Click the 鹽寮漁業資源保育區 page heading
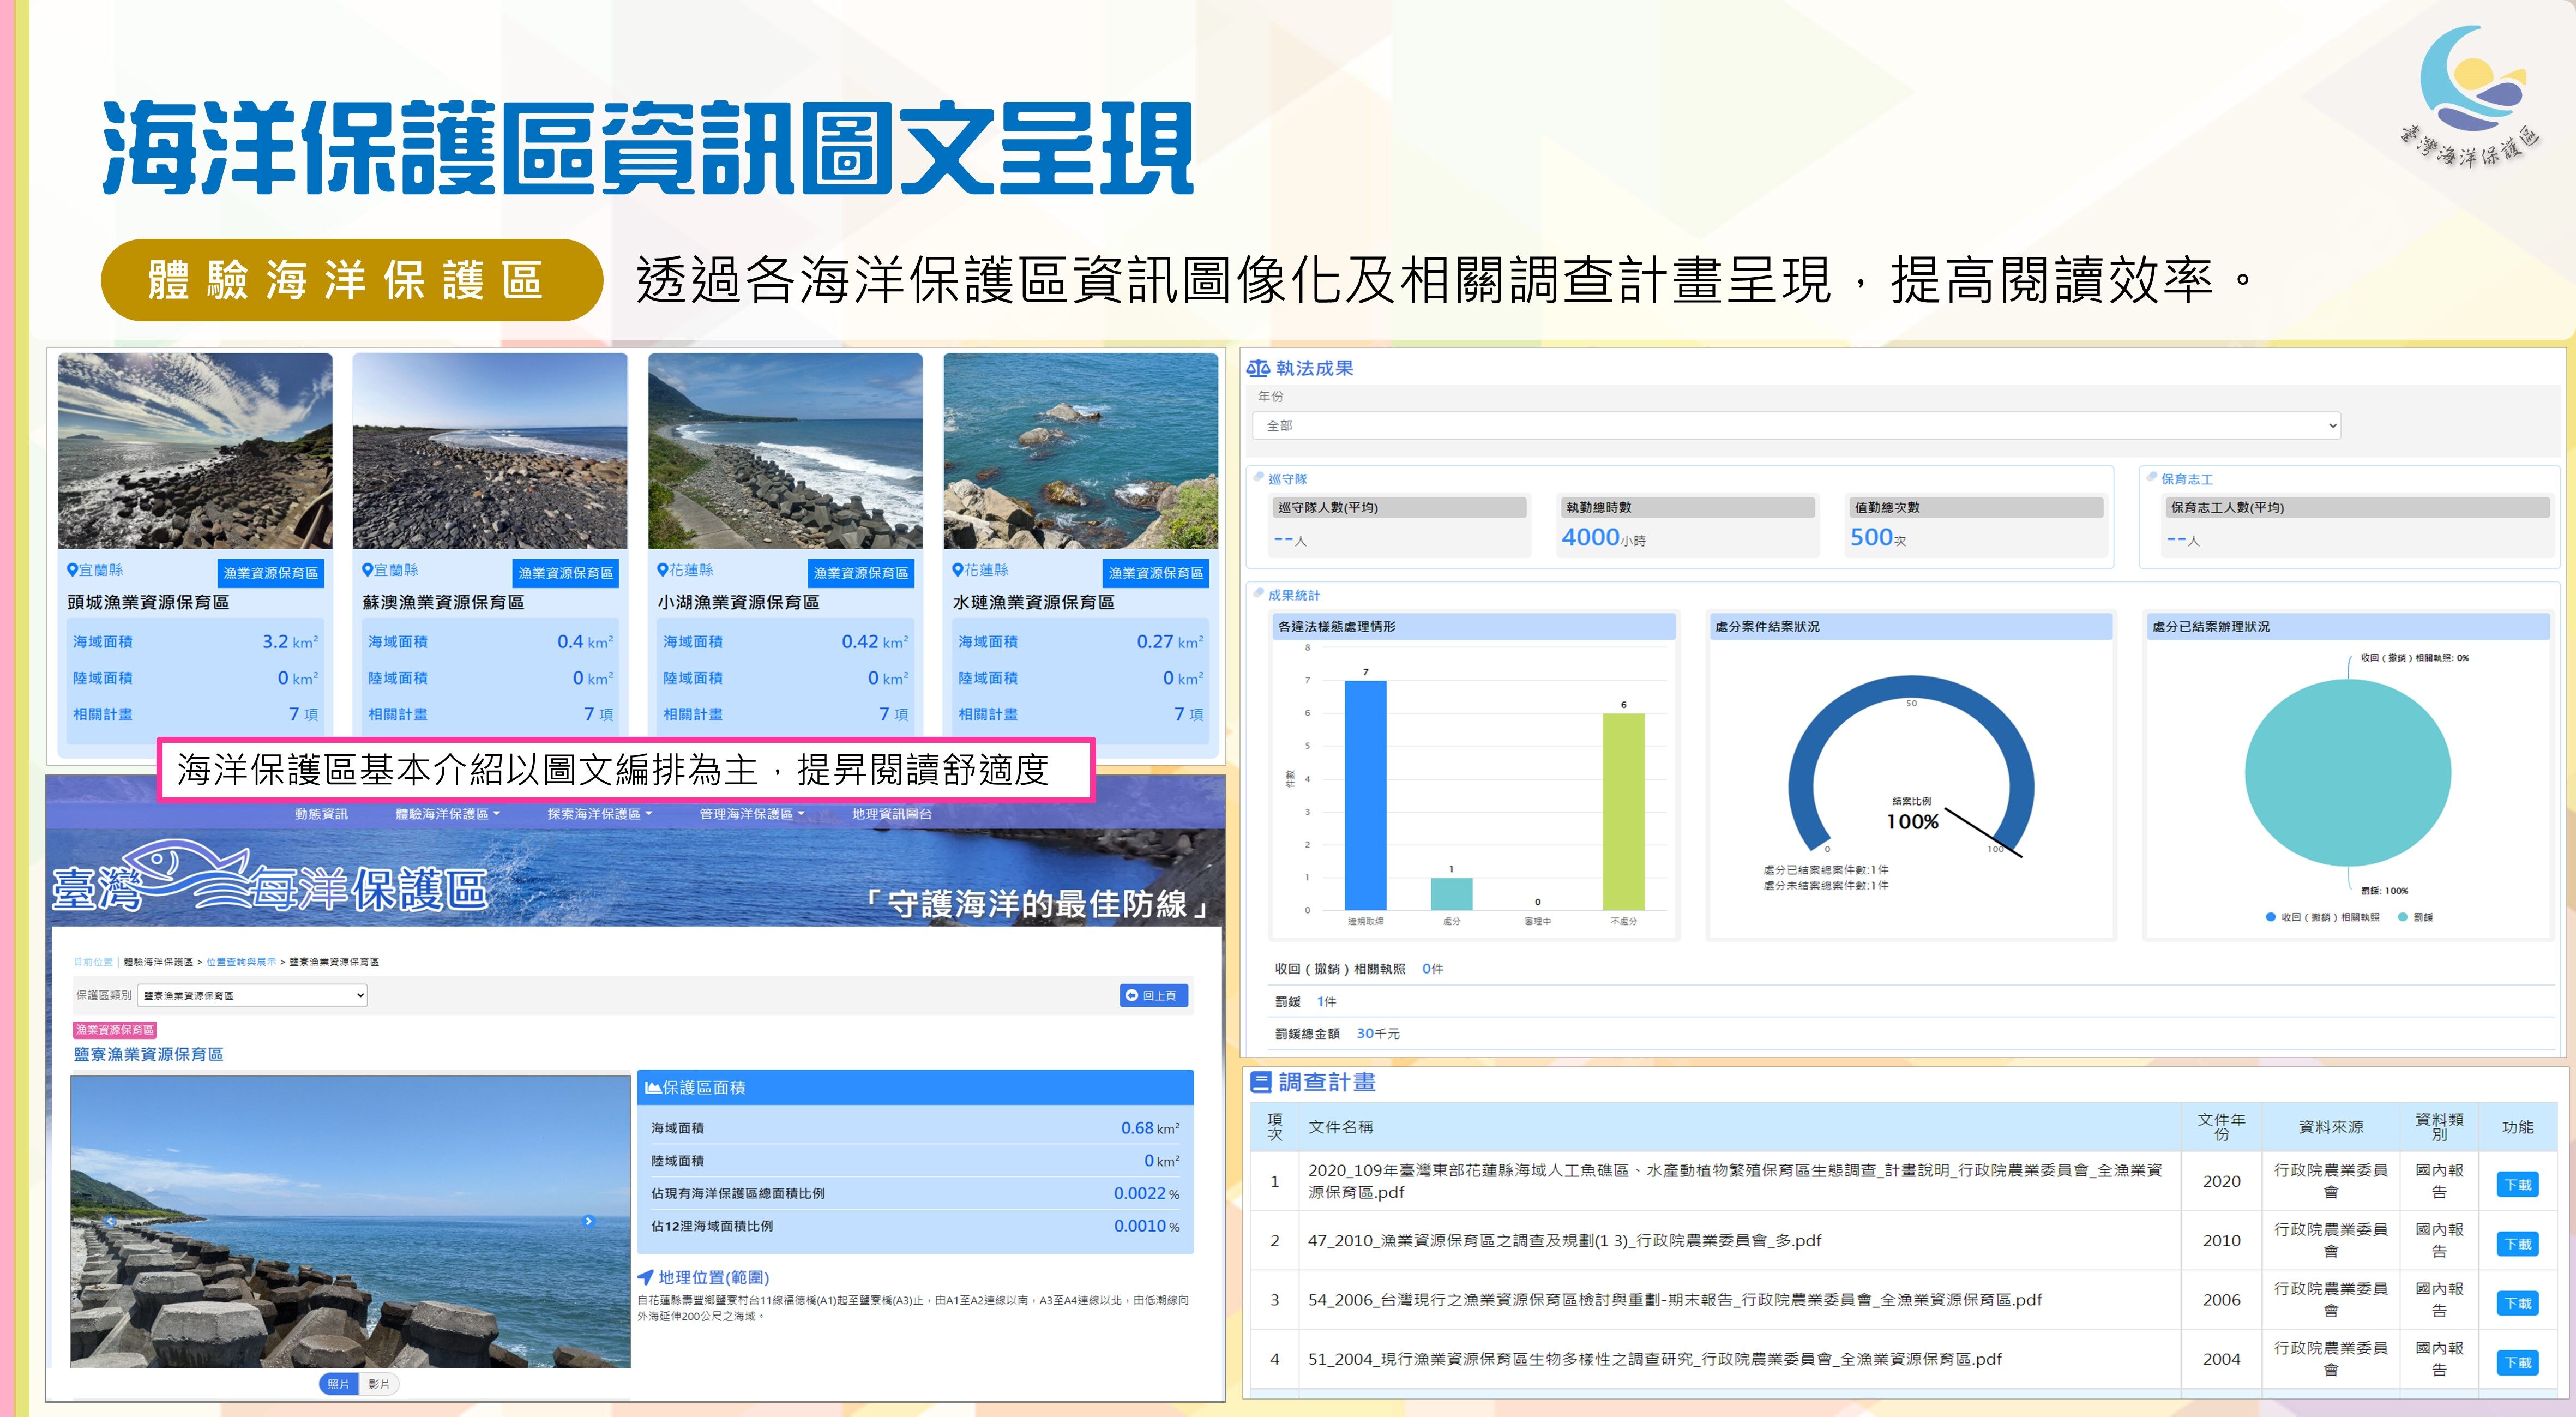The height and width of the screenshot is (1417, 2576). 148,1054
